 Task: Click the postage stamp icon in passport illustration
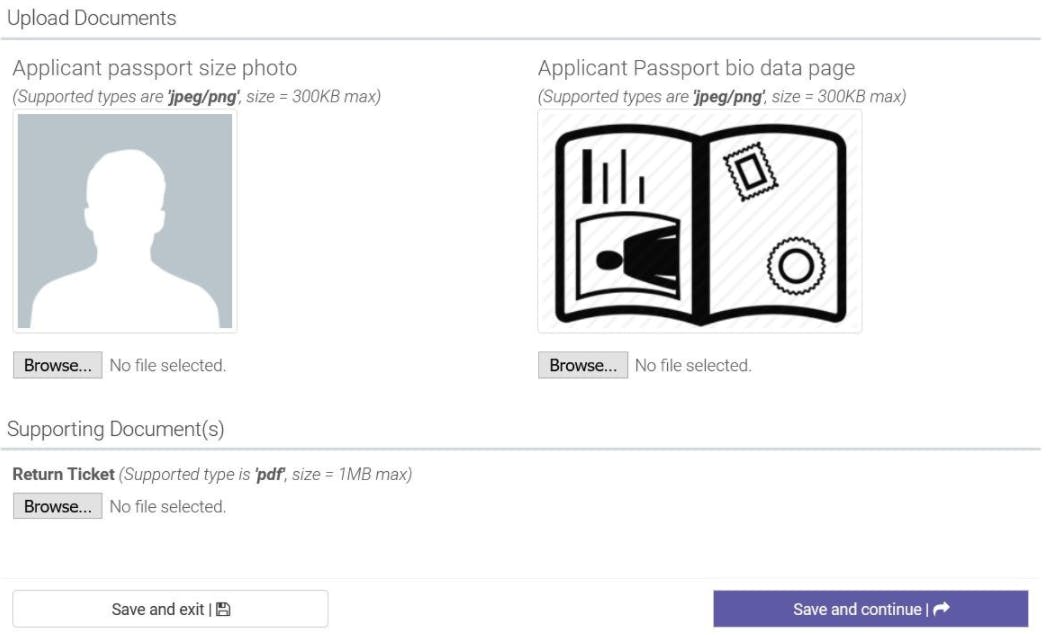click(x=750, y=171)
